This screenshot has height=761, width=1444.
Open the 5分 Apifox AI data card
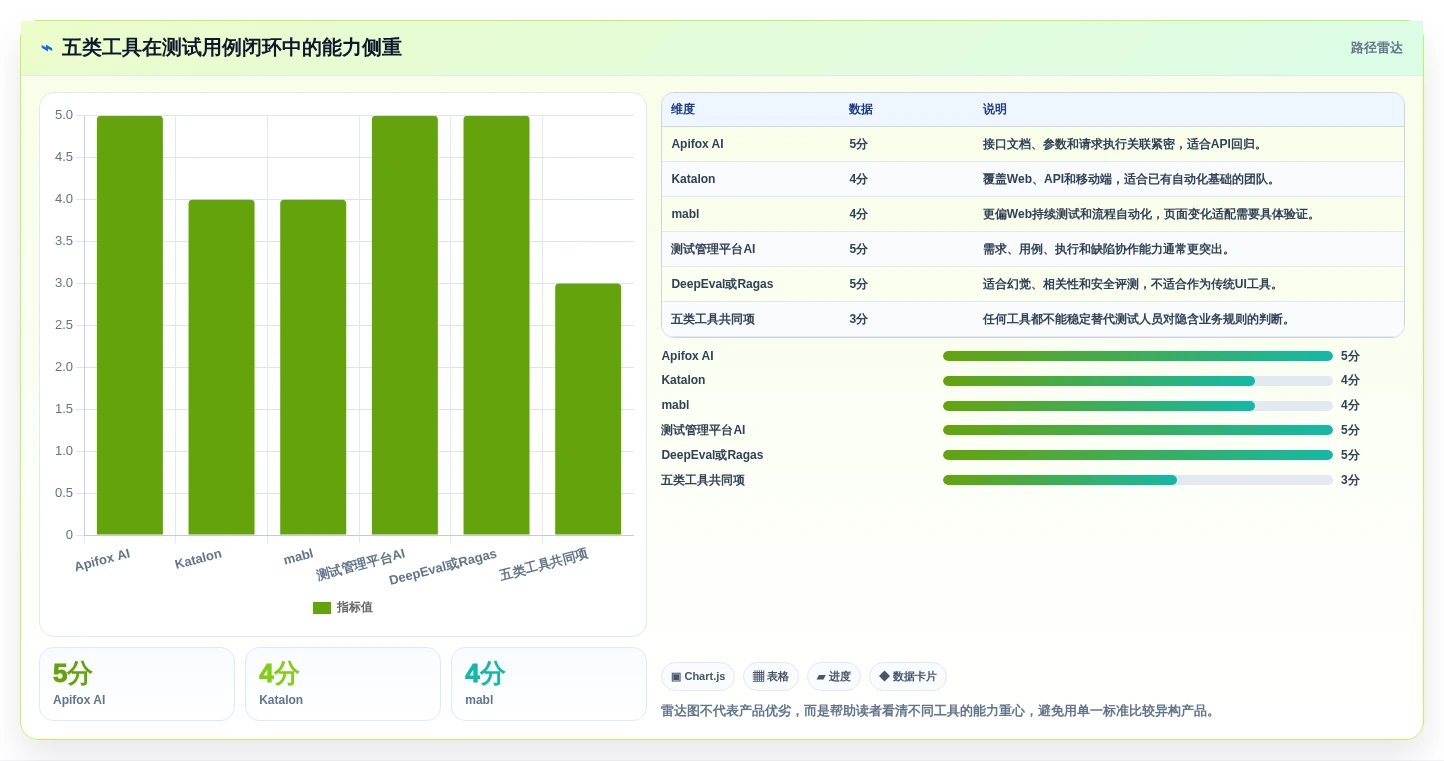(137, 684)
